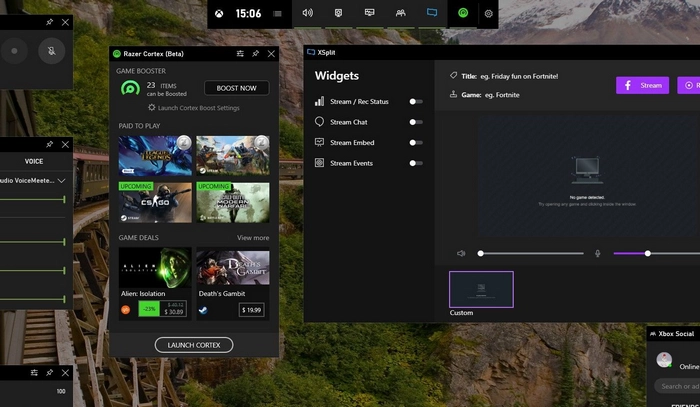The width and height of the screenshot is (700, 407).
Task: Pin the Razer Cortex widget
Action: [x=255, y=54]
